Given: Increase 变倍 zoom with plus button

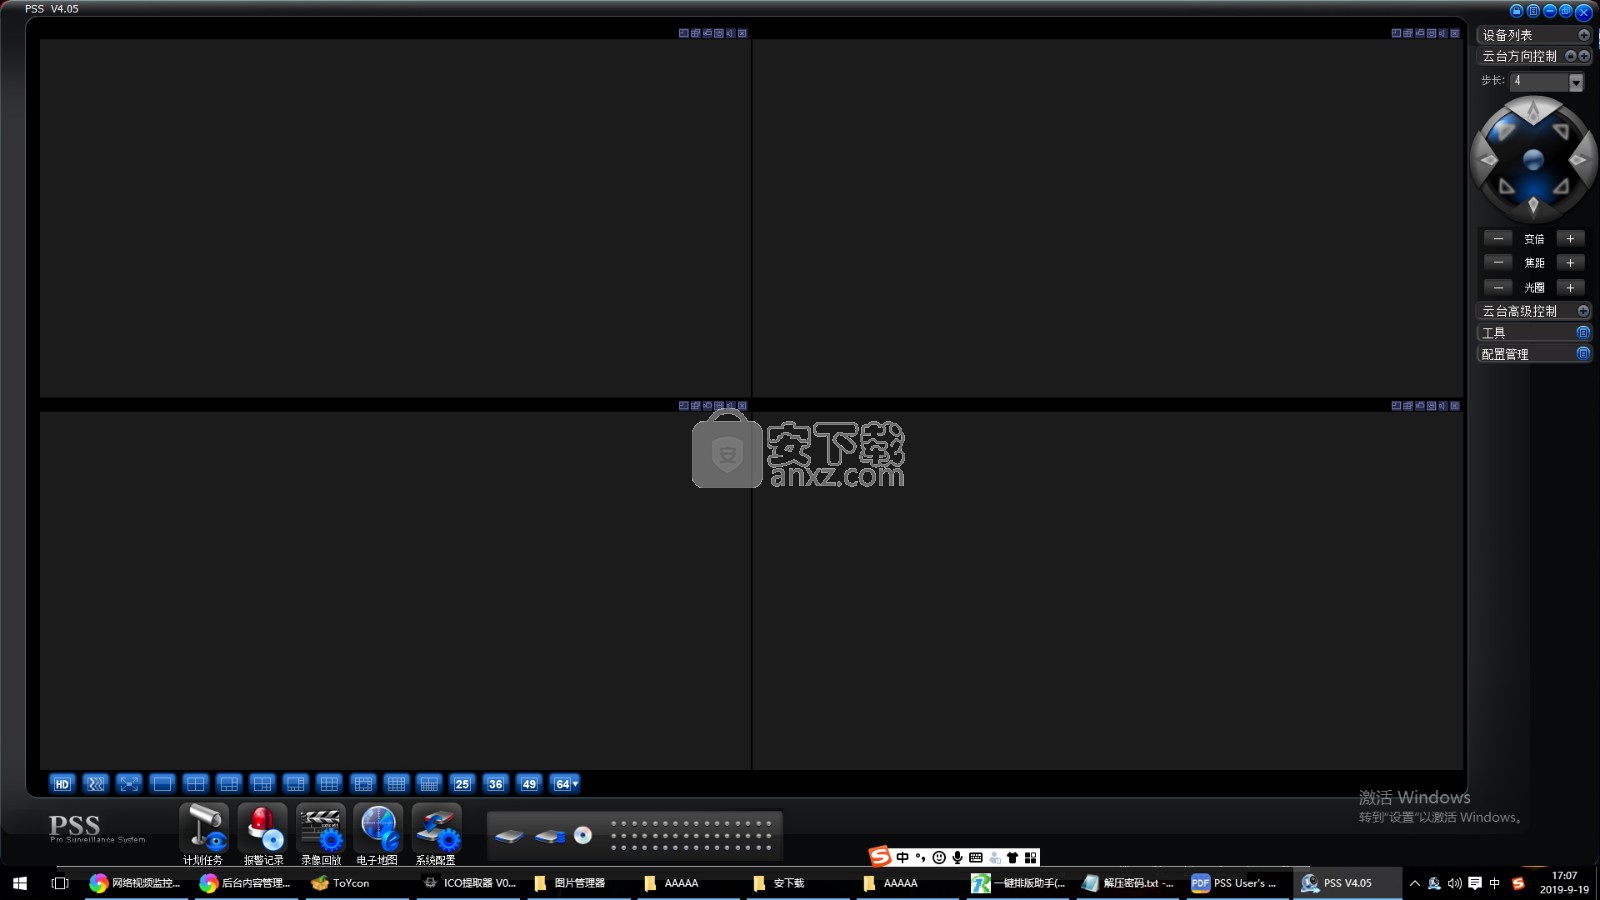Looking at the screenshot, I should pos(1570,239).
